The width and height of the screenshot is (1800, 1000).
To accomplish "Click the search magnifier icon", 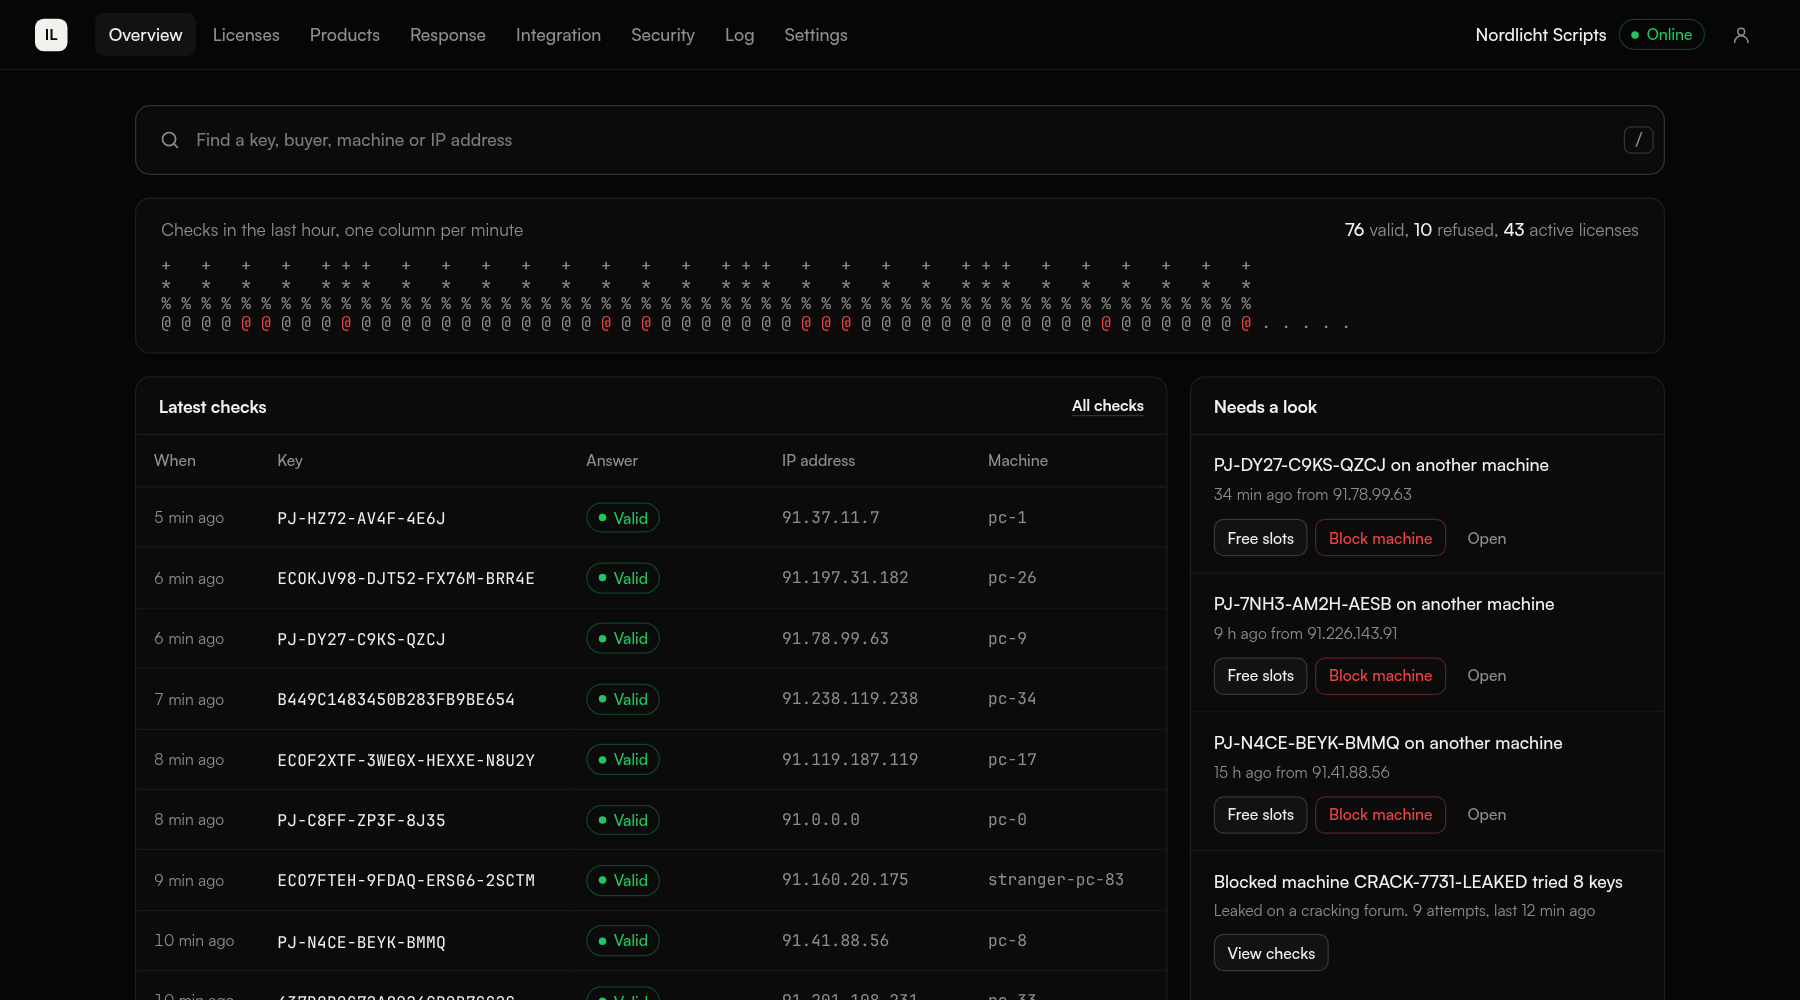I will [x=170, y=140].
